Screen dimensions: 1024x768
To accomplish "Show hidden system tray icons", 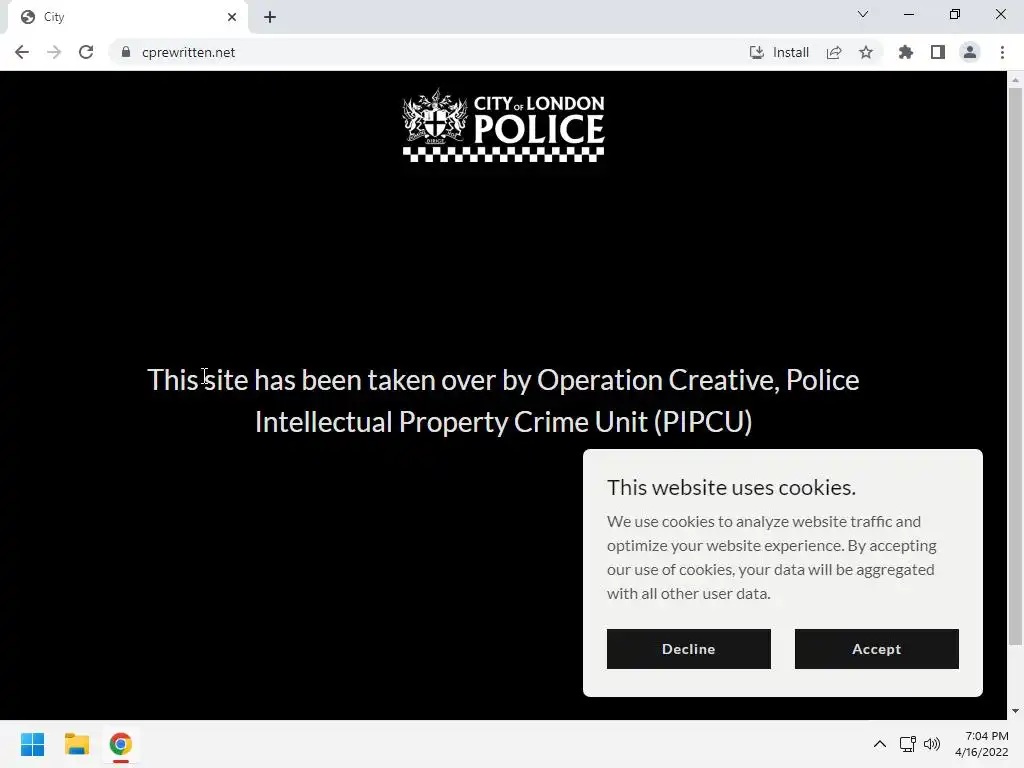I will [x=880, y=744].
